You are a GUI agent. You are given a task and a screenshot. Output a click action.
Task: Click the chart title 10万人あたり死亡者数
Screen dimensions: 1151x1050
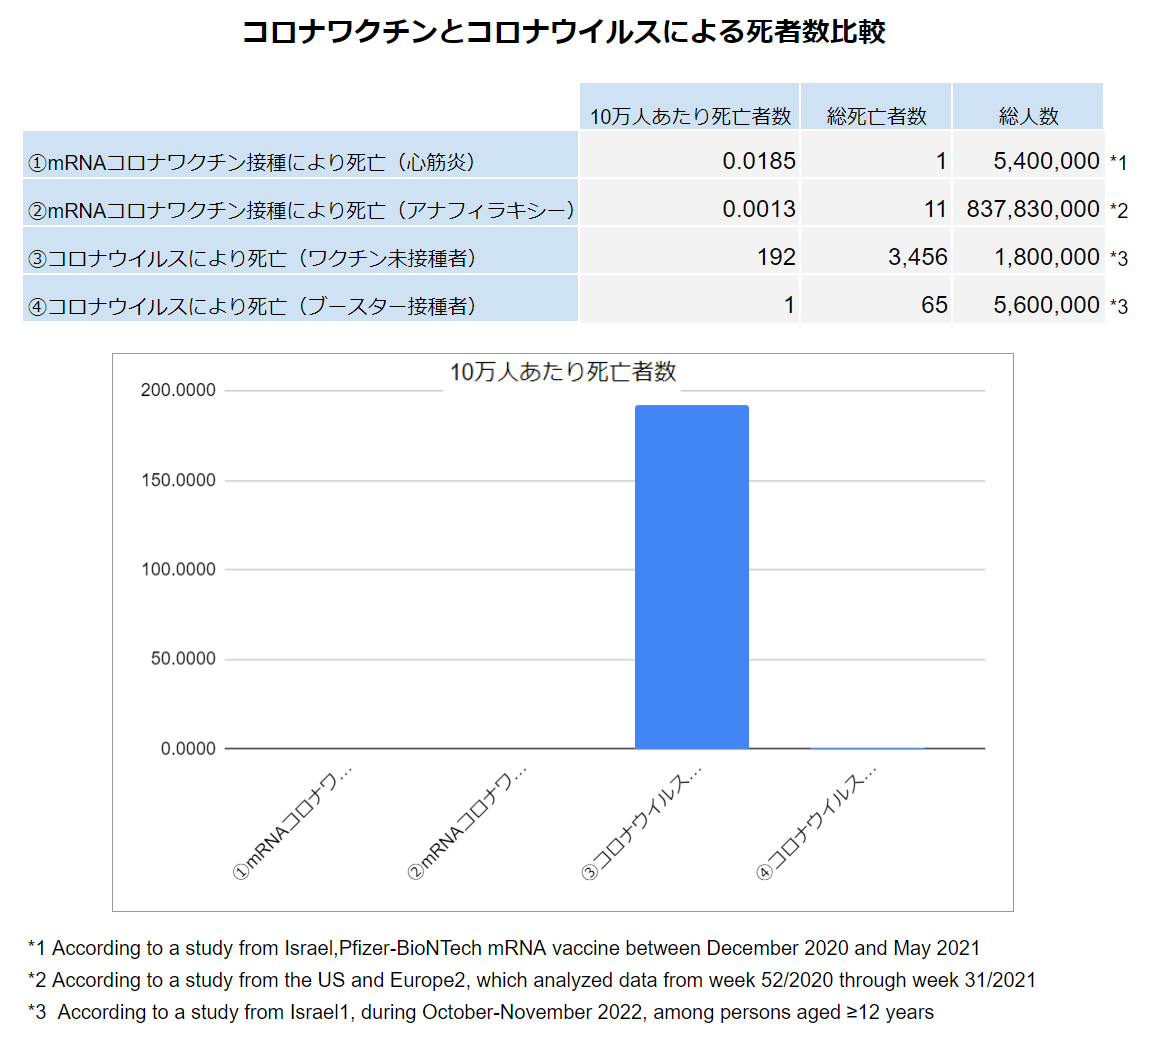click(562, 372)
